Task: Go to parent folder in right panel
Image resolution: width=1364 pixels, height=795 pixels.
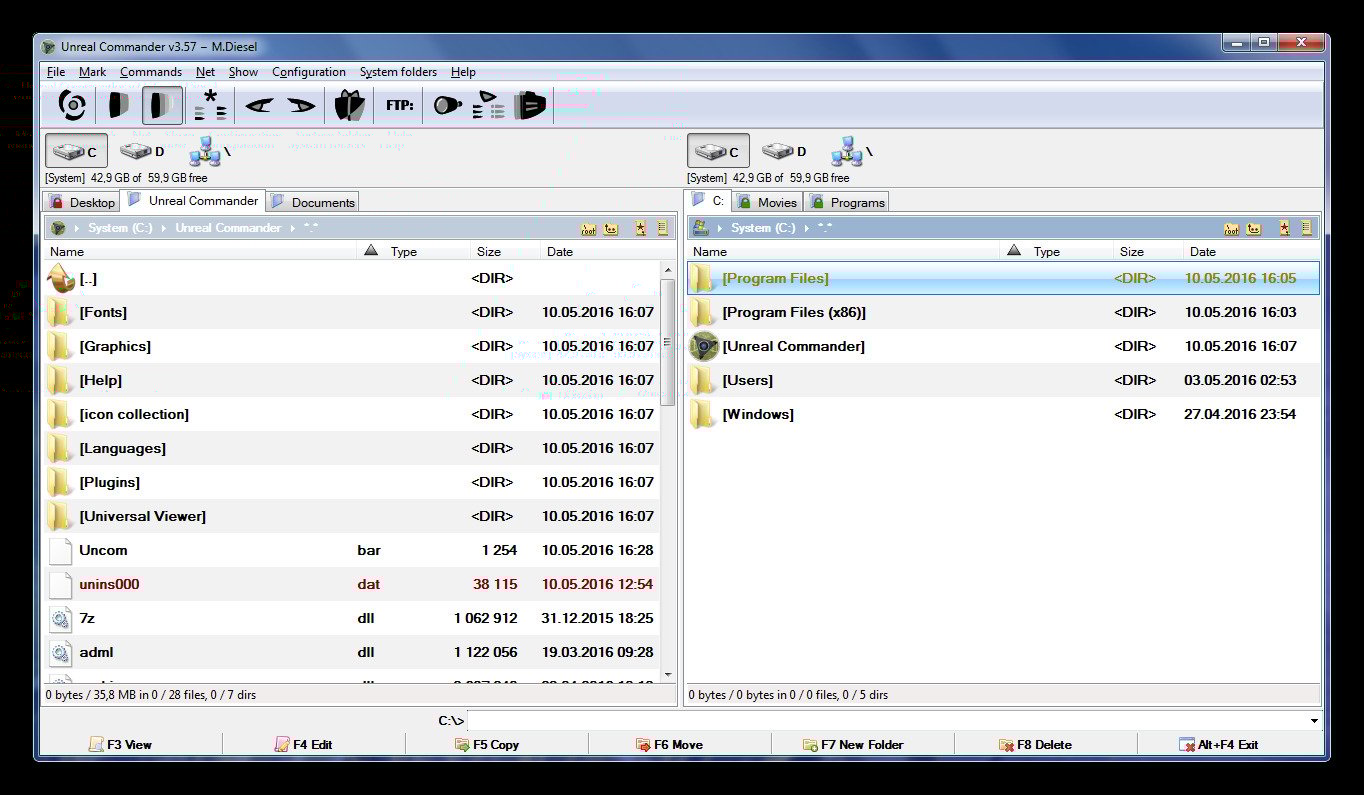Action: point(1254,228)
